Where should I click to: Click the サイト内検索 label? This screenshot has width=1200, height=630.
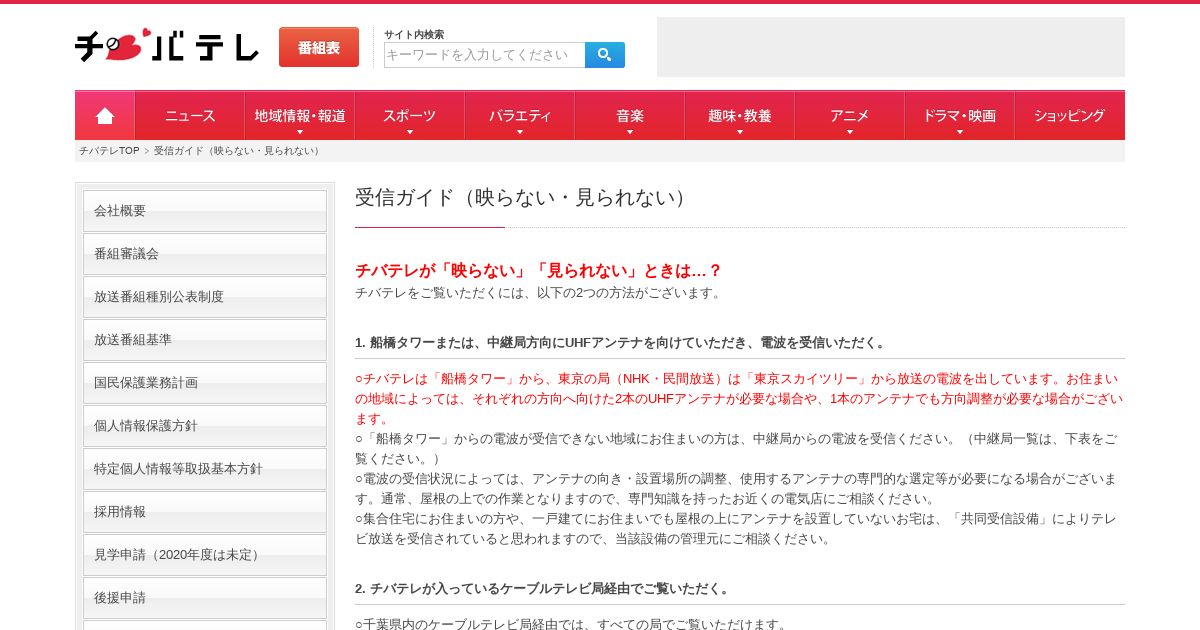click(x=414, y=34)
